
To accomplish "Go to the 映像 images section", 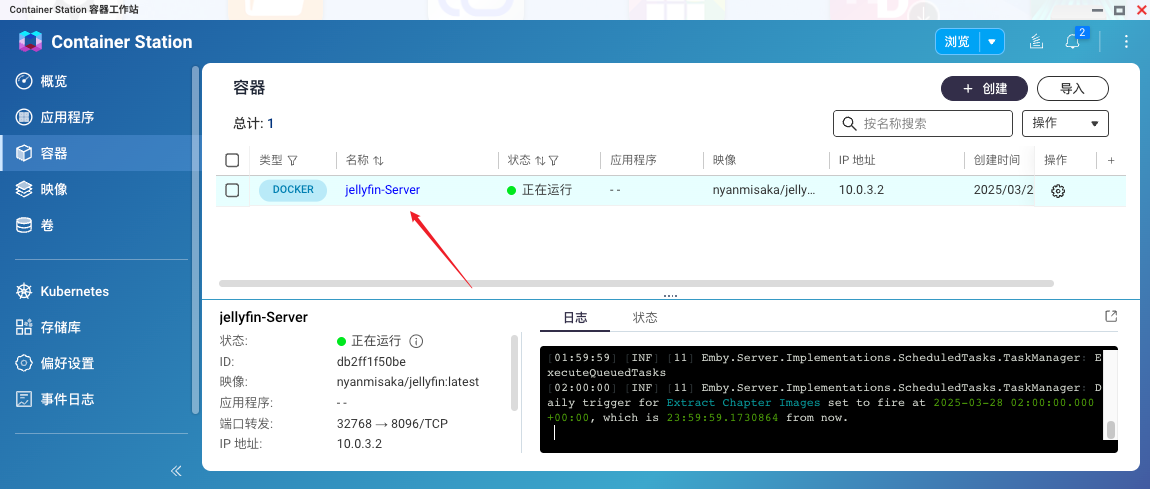I will (54, 189).
